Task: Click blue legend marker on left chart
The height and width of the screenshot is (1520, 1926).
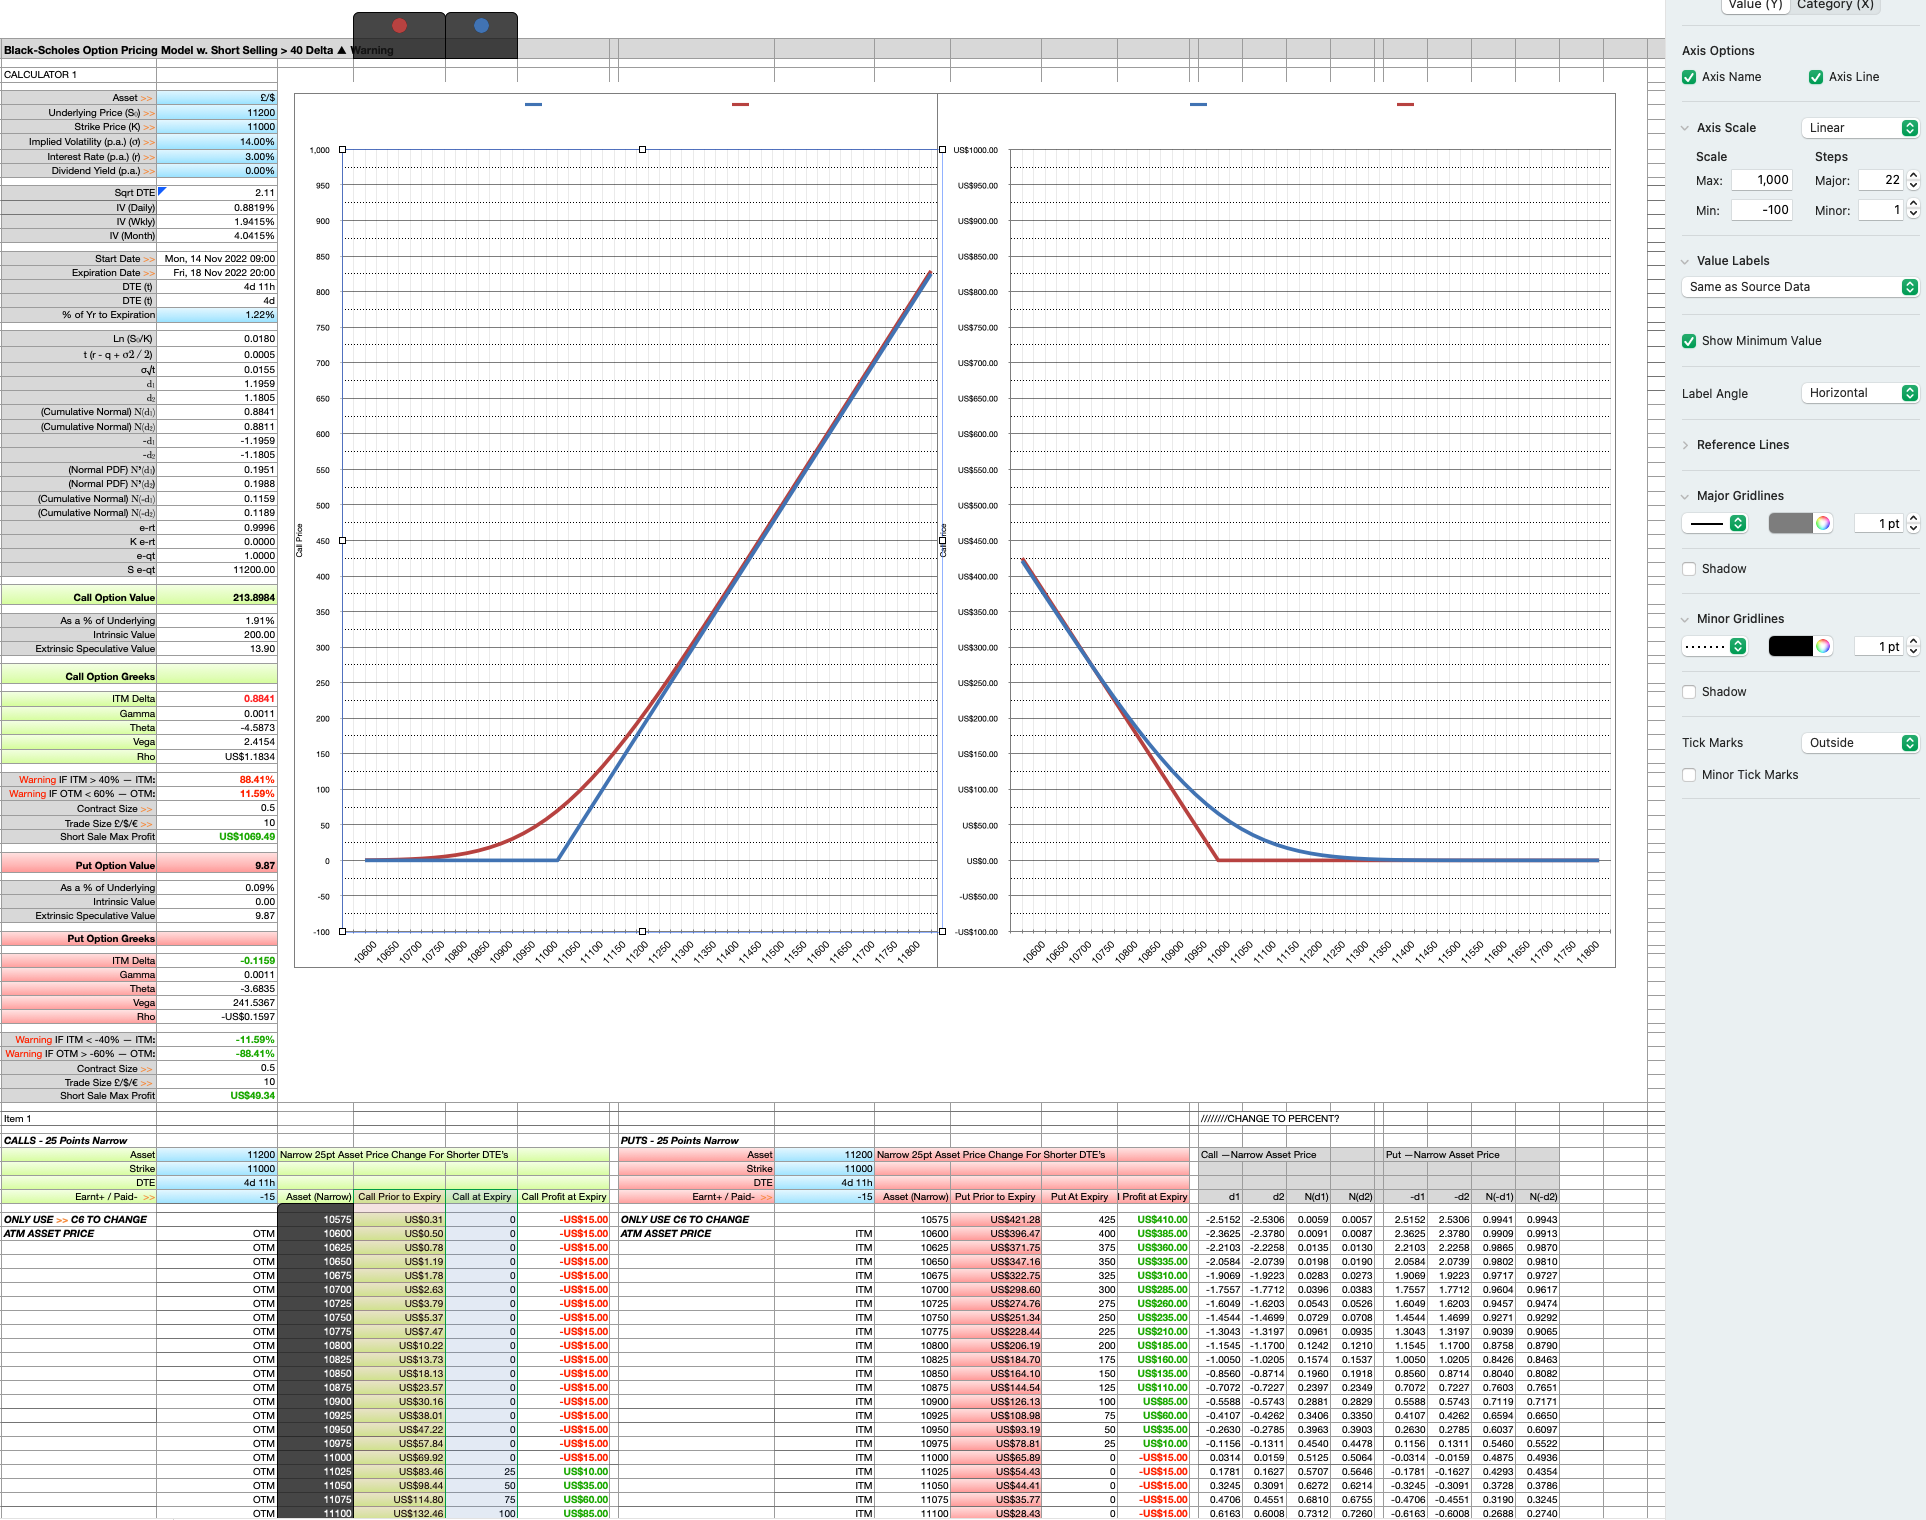Action: click(x=533, y=104)
